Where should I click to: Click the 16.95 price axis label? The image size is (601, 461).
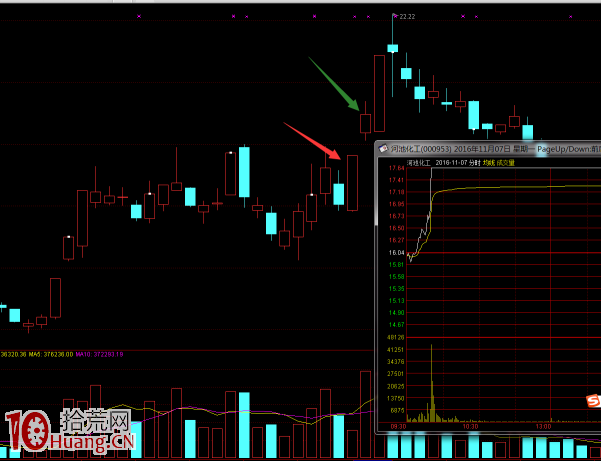396,204
